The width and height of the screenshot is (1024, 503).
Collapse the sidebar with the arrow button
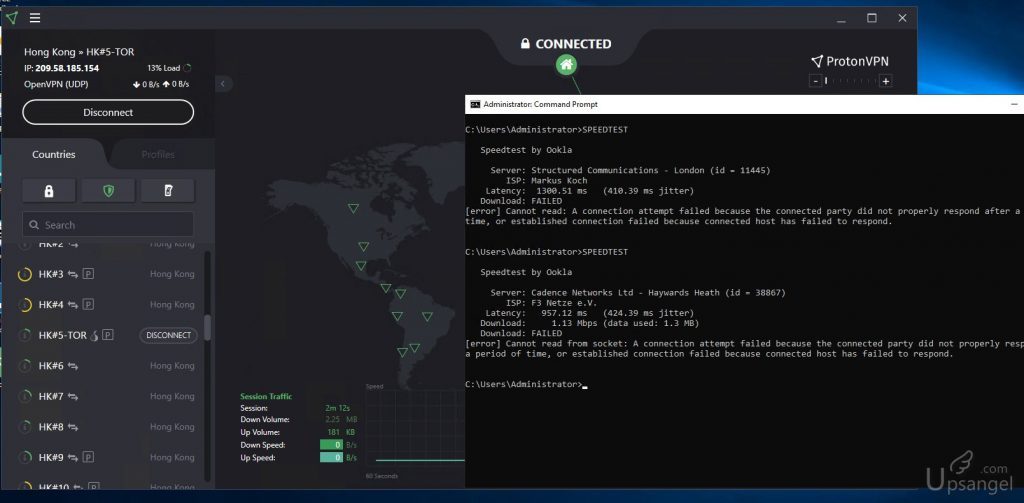[223, 84]
